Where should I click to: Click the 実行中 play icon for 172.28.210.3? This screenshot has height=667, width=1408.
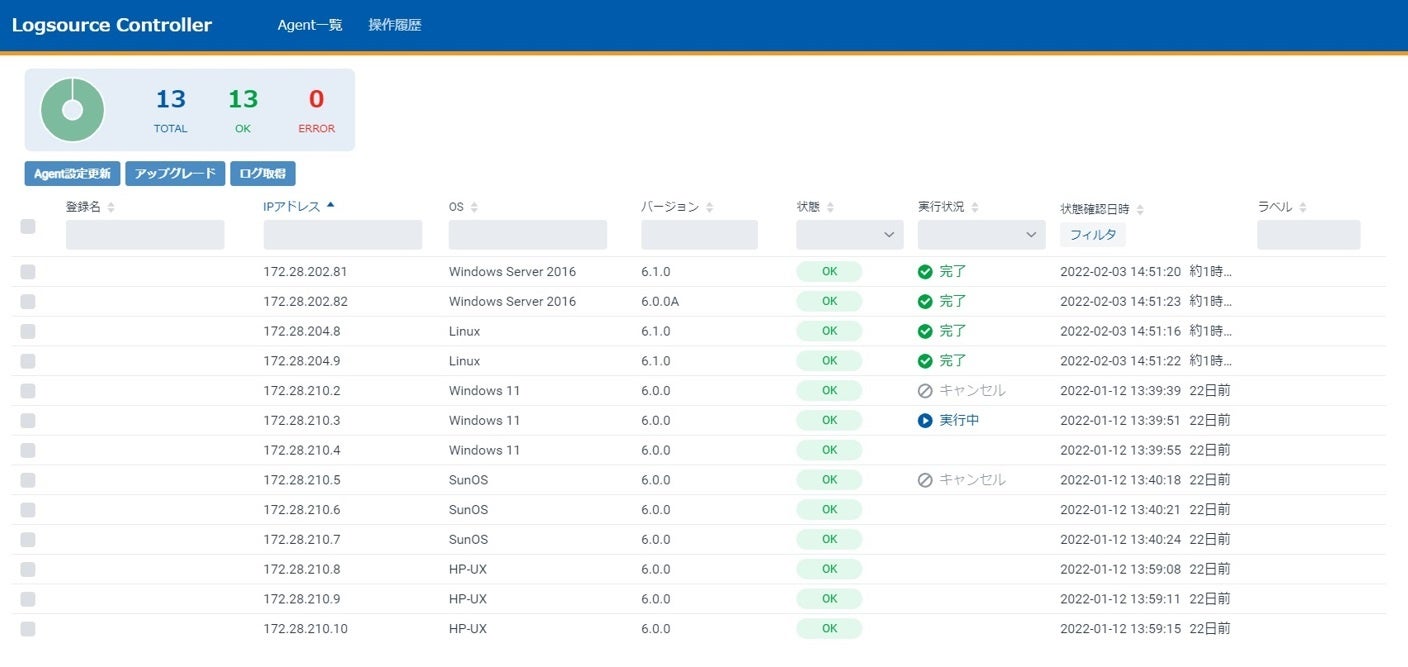pyautogui.click(x=925, y=421)
